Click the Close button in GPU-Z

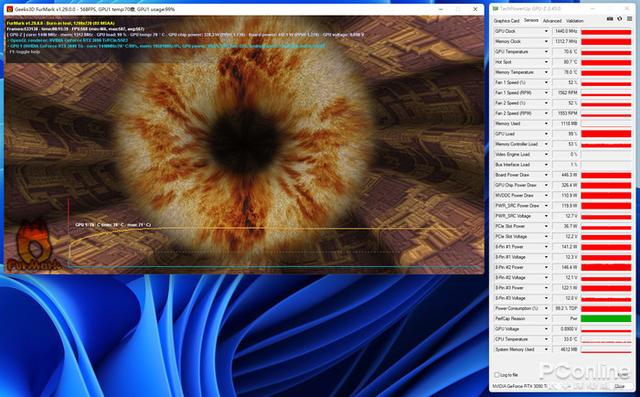(620, 386)
